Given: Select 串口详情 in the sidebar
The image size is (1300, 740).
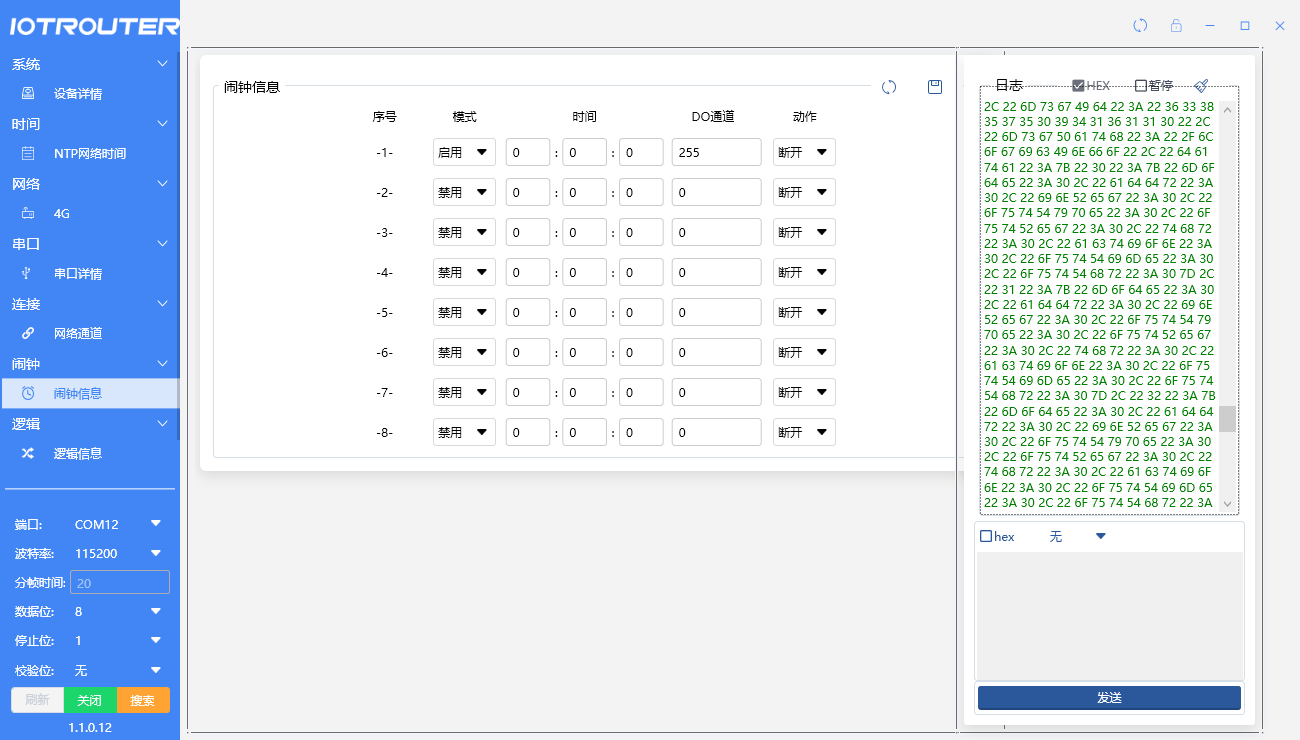Looking at the screenshot, I should tap(78, 274).
